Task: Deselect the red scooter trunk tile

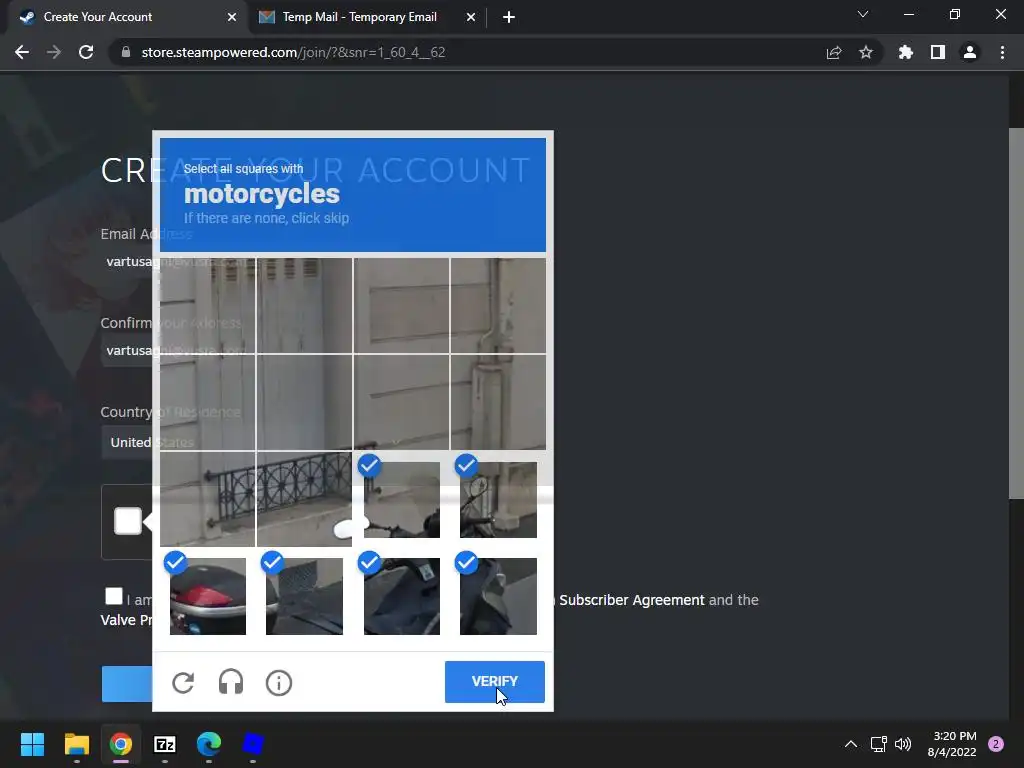Action: pos(208,596)
